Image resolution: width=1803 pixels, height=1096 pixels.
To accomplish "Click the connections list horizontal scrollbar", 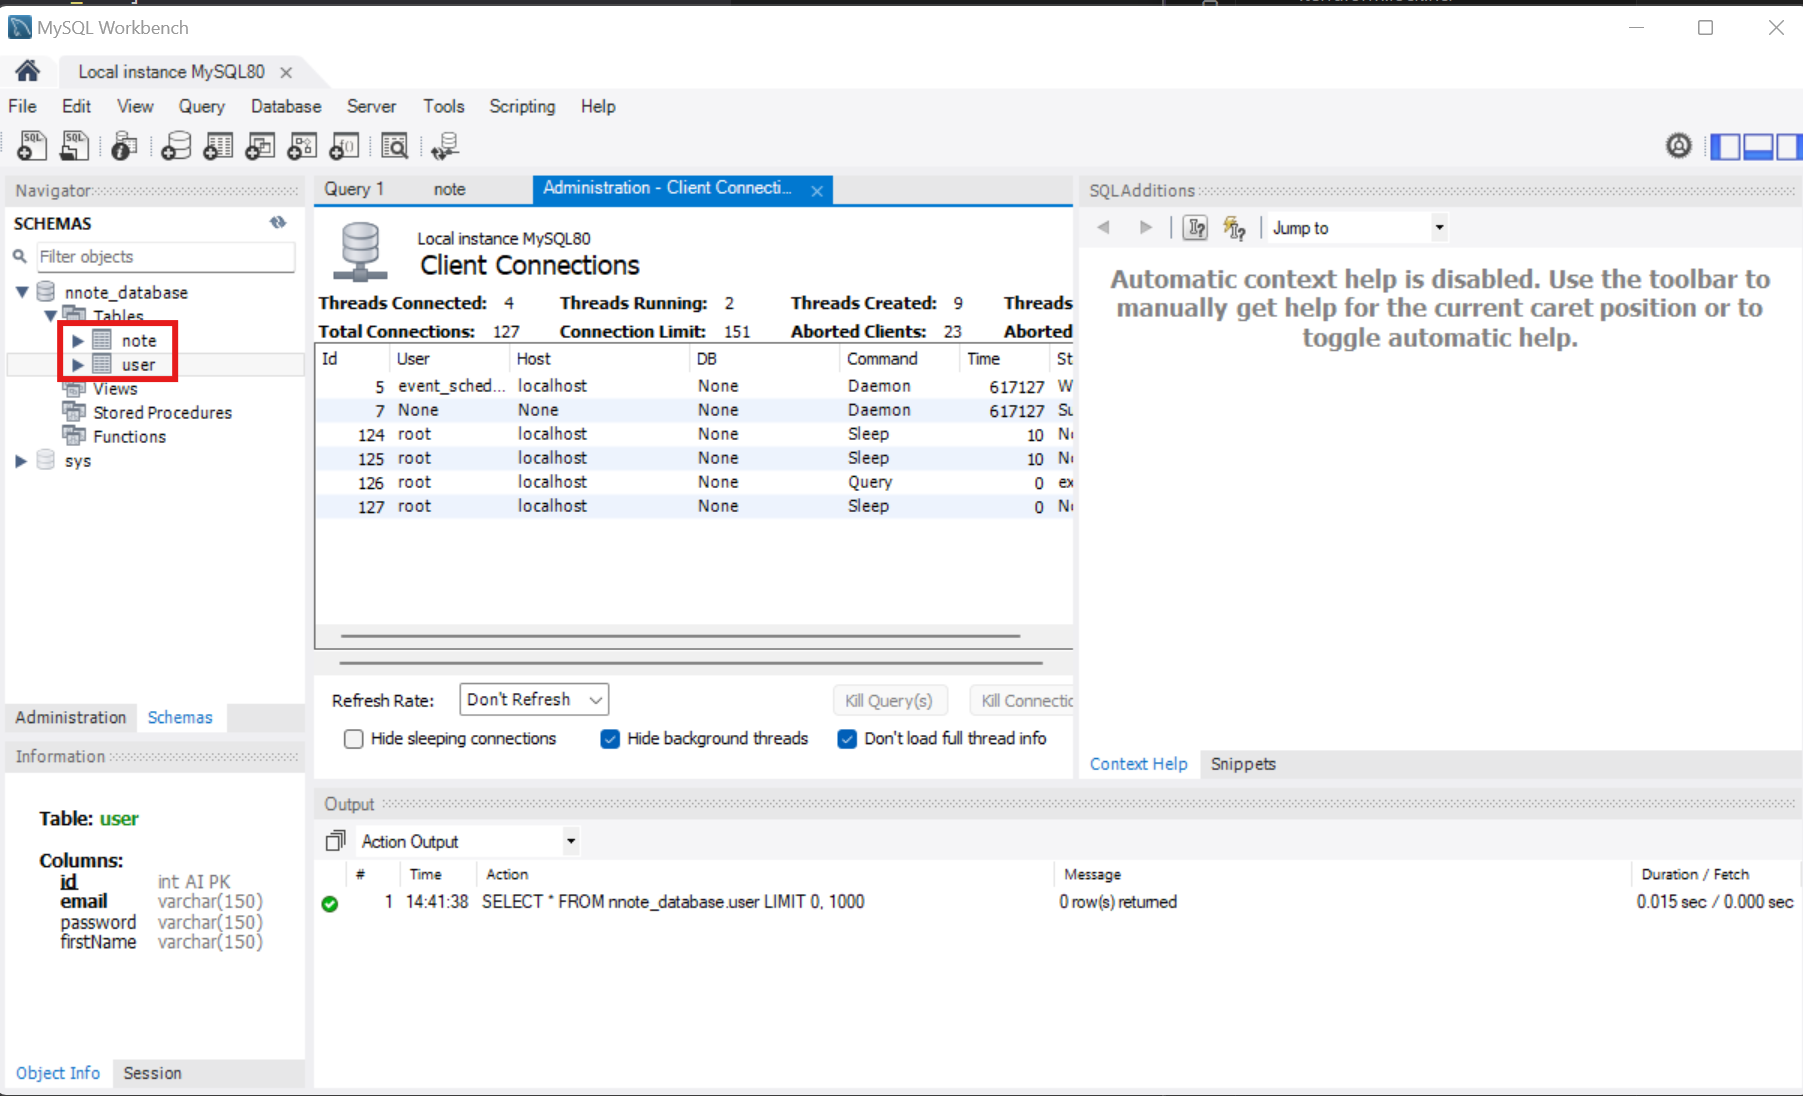I will (x=680, y=636).
